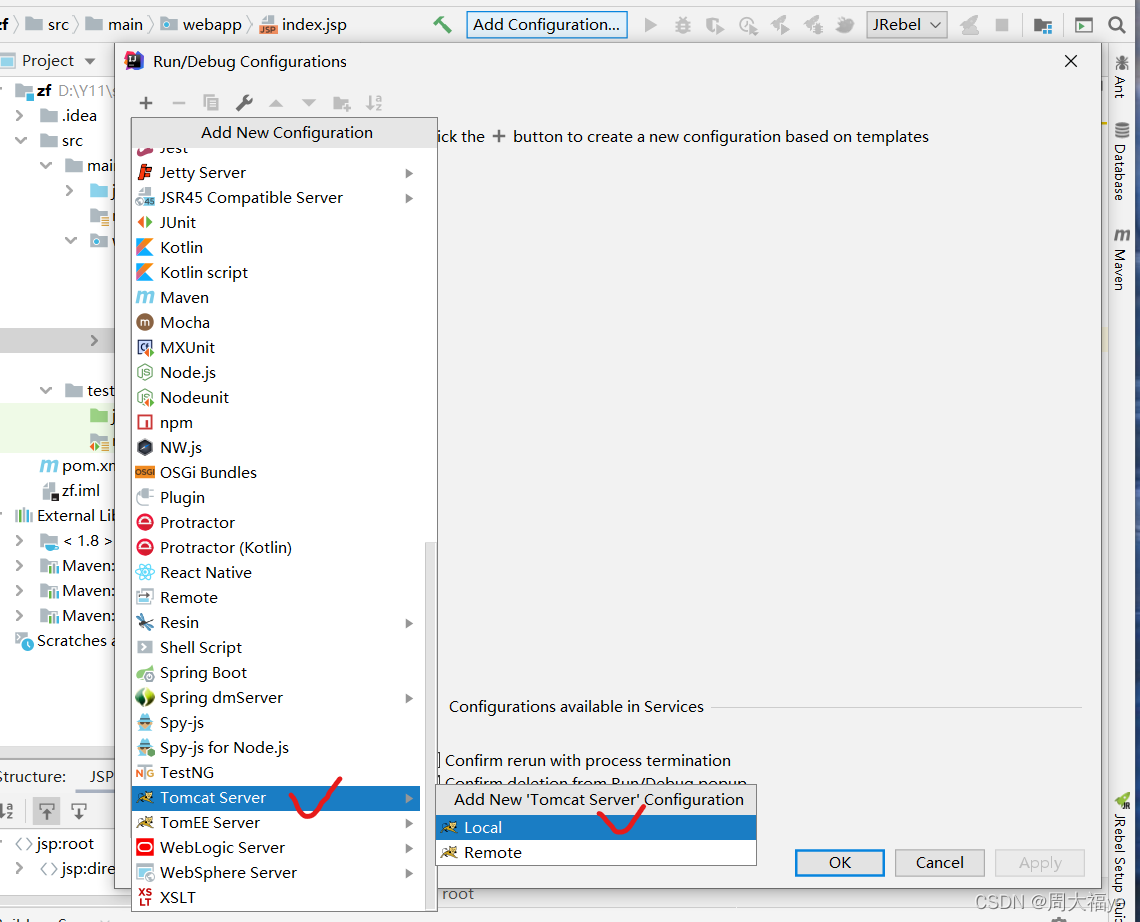Click the OK button
This screenshot has width=1140, height=922.
pyautogui.click(x=840, y=862)
